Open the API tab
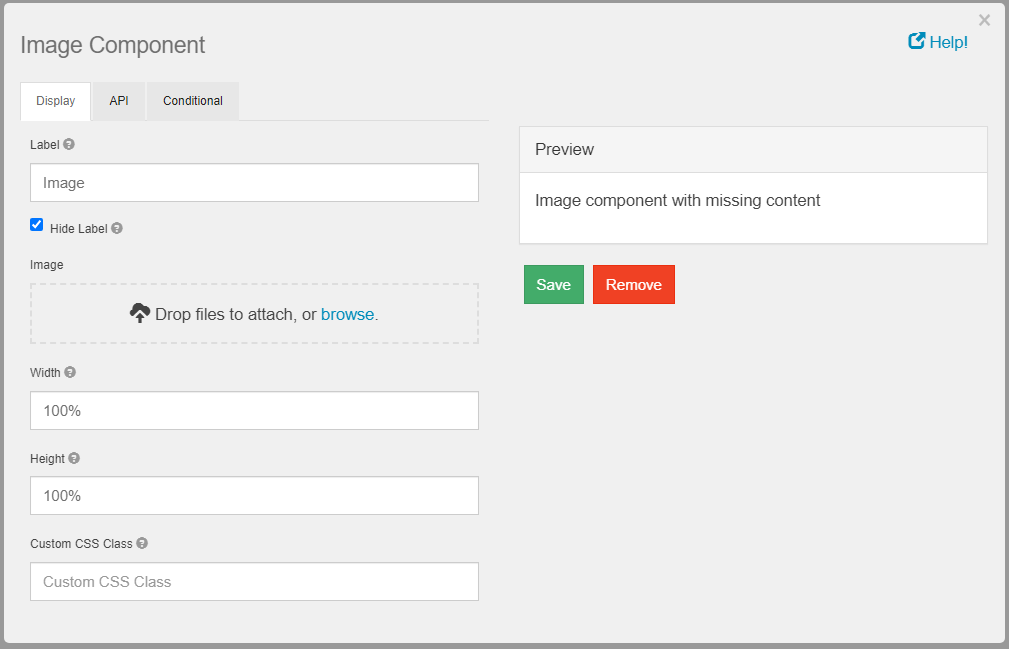This screenshot has width=1009, height=649. pos(119,101)
